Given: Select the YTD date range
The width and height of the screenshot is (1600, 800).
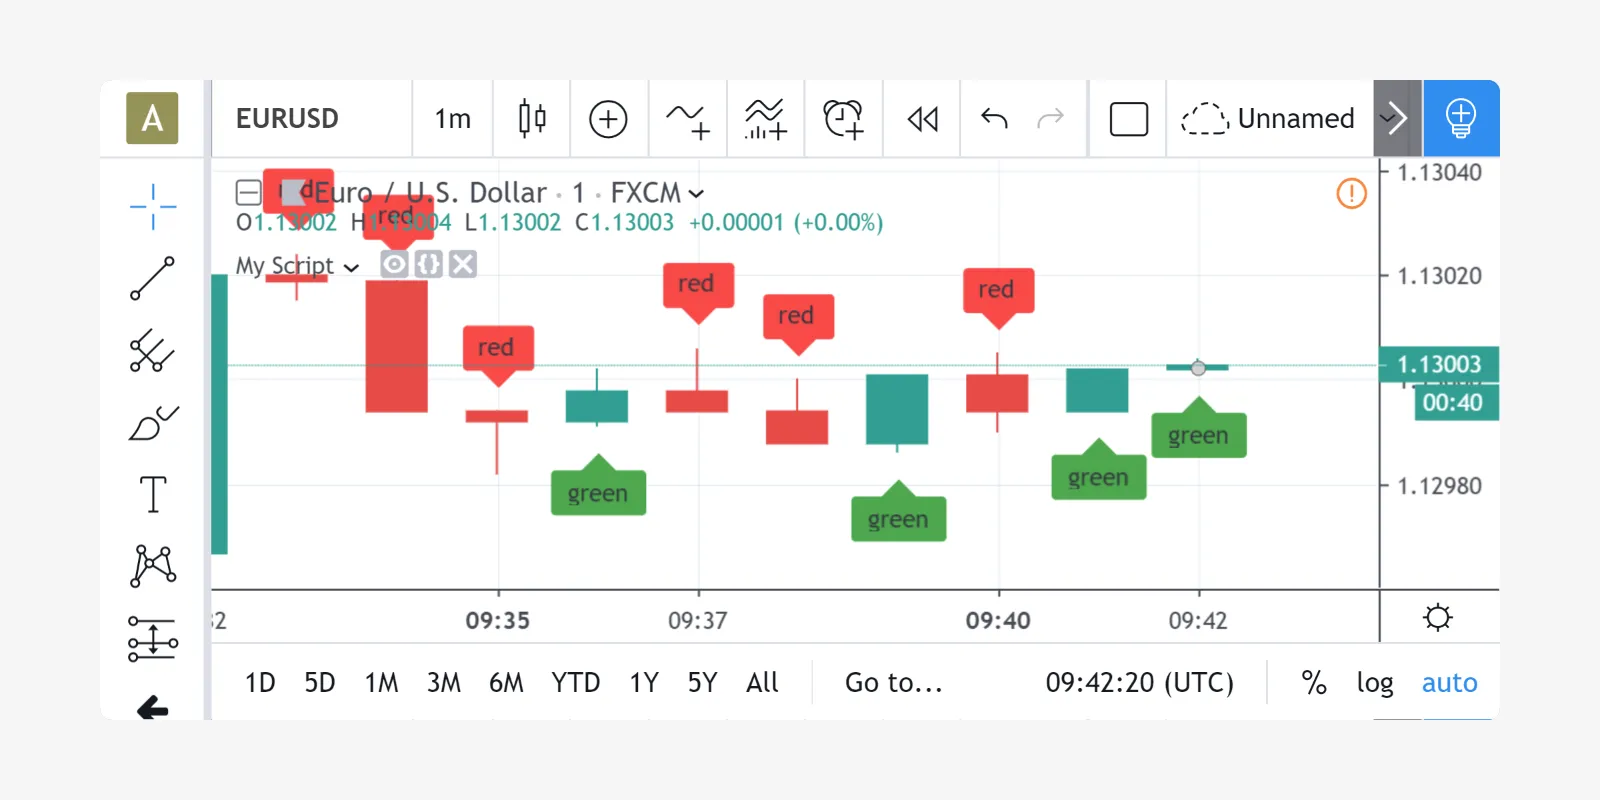Looking at the screenshot, I should click(x=576, y=683).
